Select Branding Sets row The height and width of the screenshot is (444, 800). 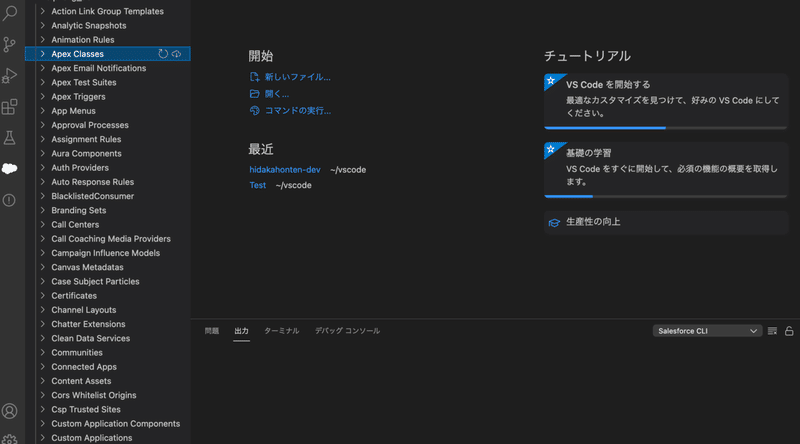tap(108, 210)
